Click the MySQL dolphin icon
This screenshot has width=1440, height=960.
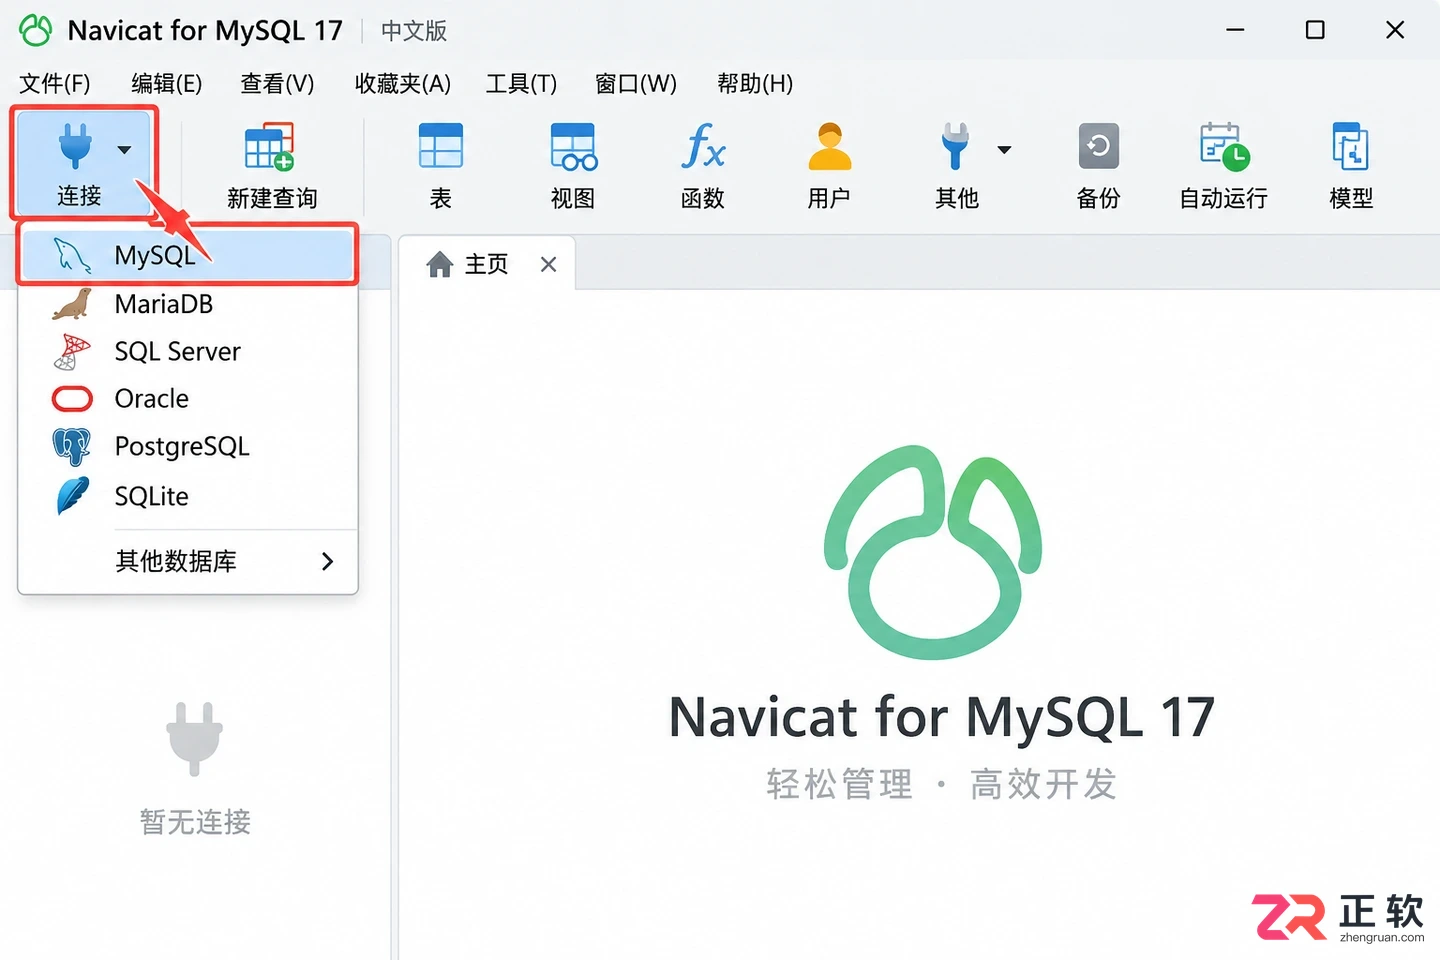pyautogui.click(x=72, y=256)
